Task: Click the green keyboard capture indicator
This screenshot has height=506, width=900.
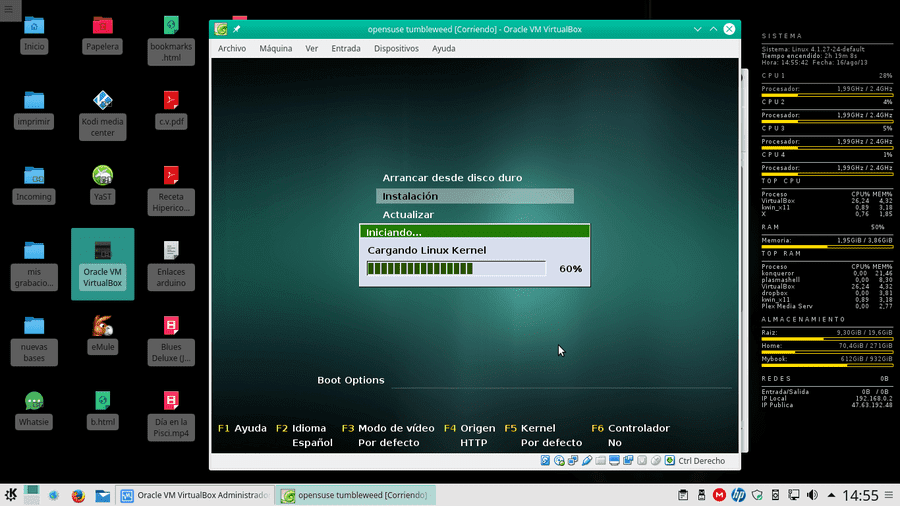Action: [x=670, y=461]
